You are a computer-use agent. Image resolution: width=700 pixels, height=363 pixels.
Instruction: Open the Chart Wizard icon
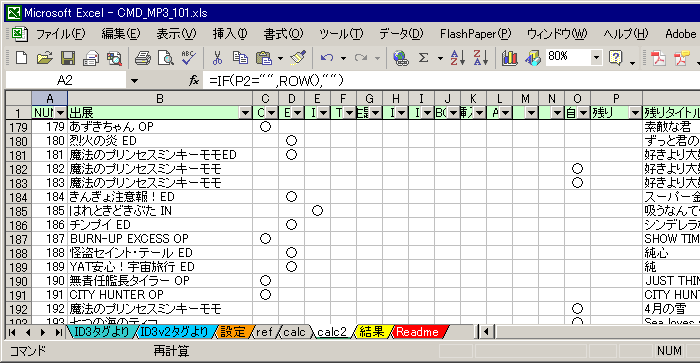(x=509, y=58)
